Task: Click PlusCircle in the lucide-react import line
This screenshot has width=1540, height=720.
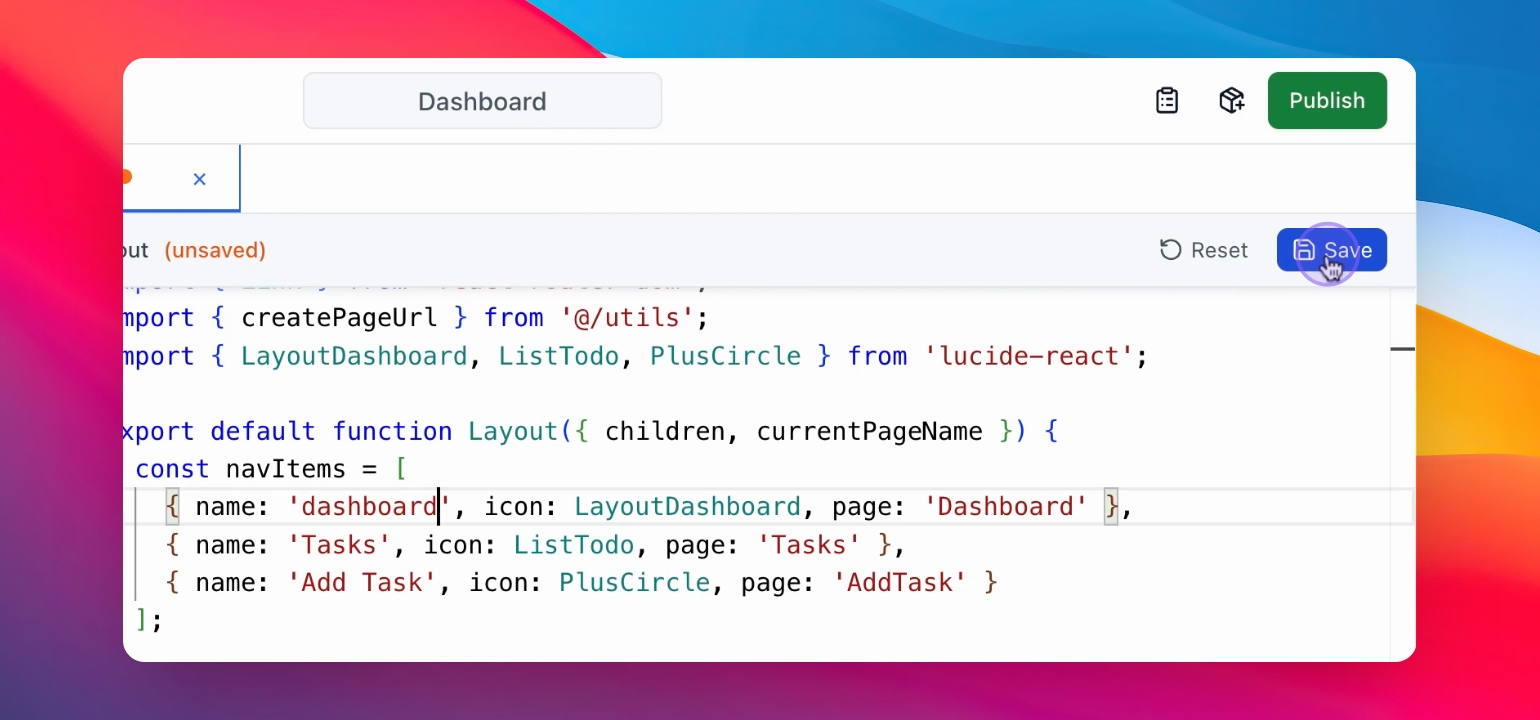Action: pos(726,356)
